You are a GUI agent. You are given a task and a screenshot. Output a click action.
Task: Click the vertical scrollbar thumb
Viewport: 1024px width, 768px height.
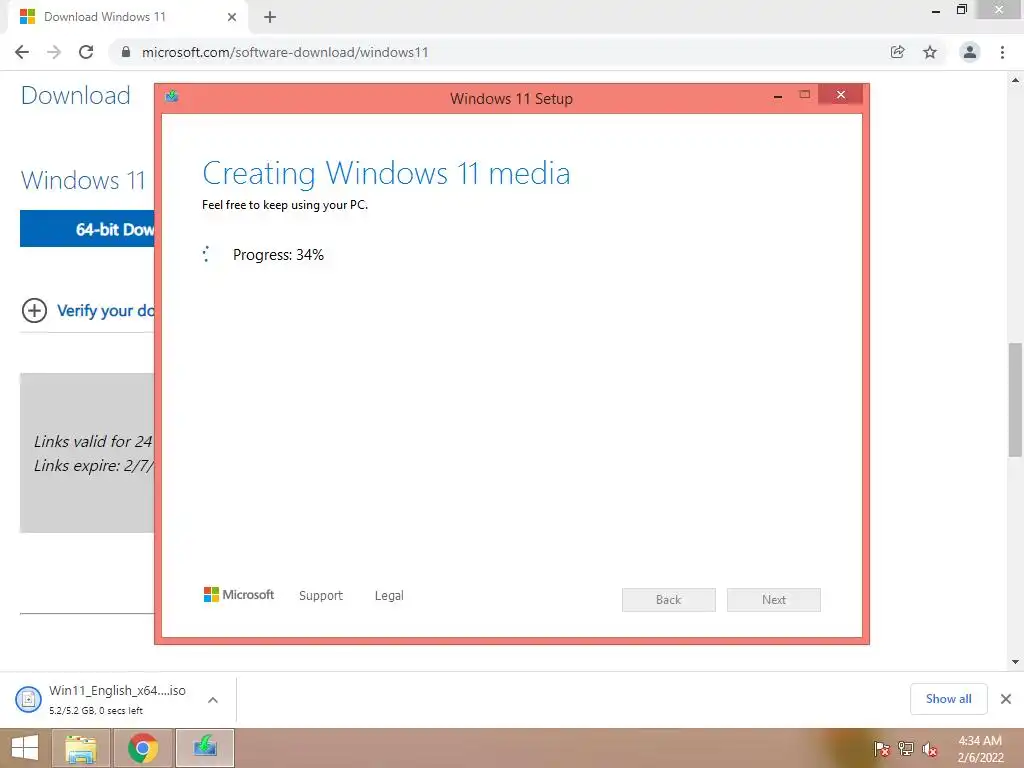tap(1016, 400)
